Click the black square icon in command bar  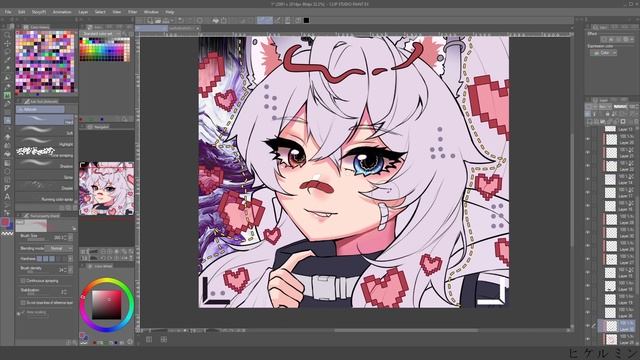pos(306,20)
